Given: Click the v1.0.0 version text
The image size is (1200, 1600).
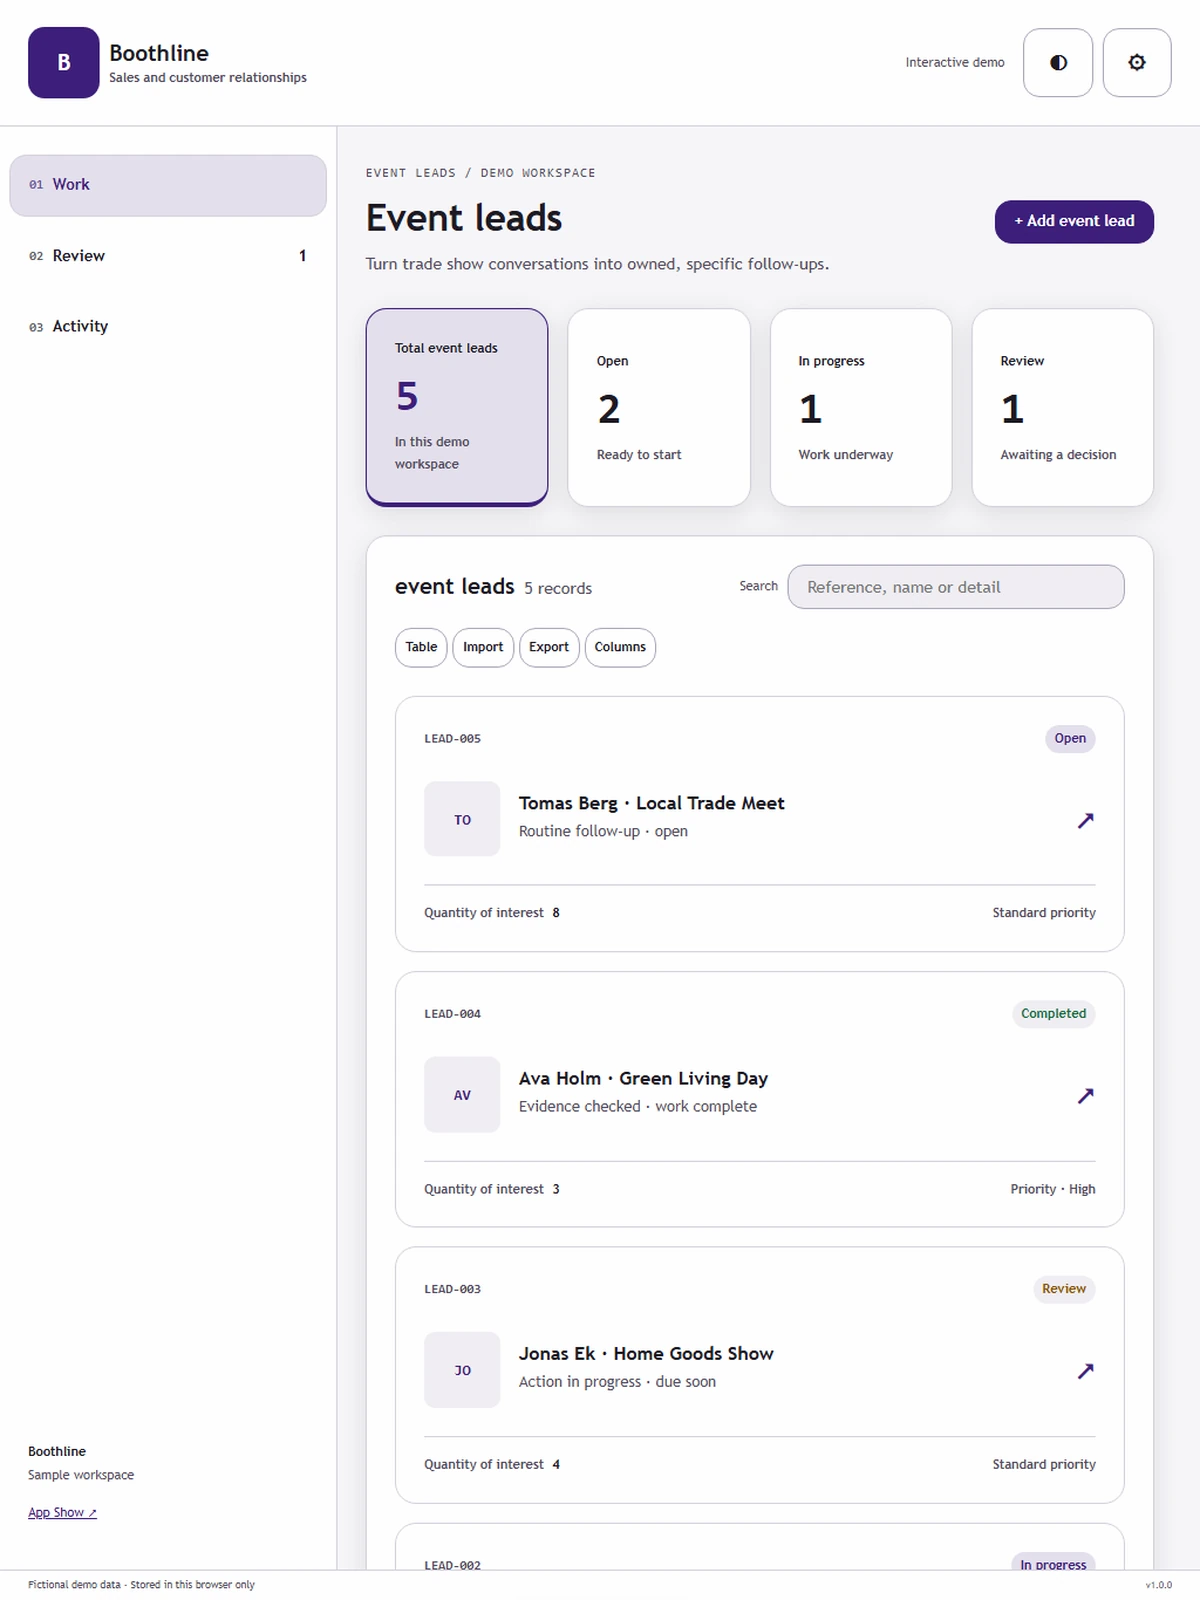Looking at the screenshot, I should tap(1158, 1585).
